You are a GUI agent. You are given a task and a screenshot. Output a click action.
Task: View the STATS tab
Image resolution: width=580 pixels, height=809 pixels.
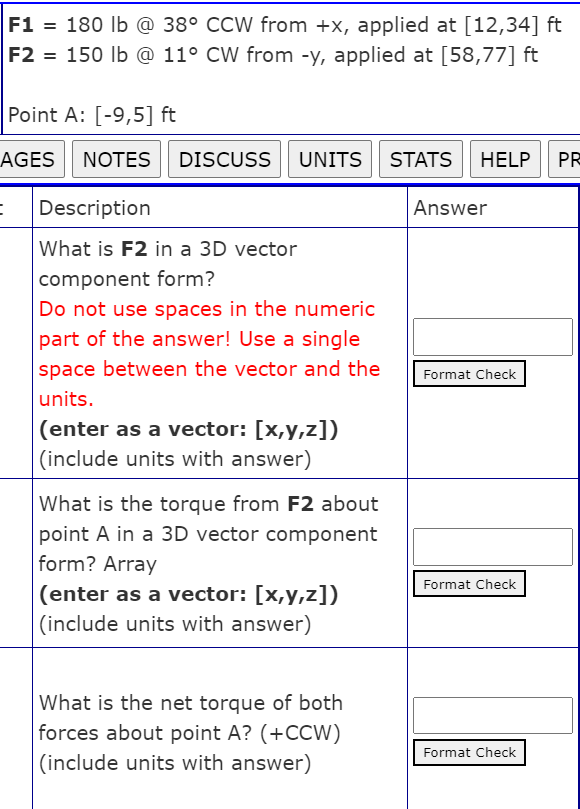coord(420,159)
